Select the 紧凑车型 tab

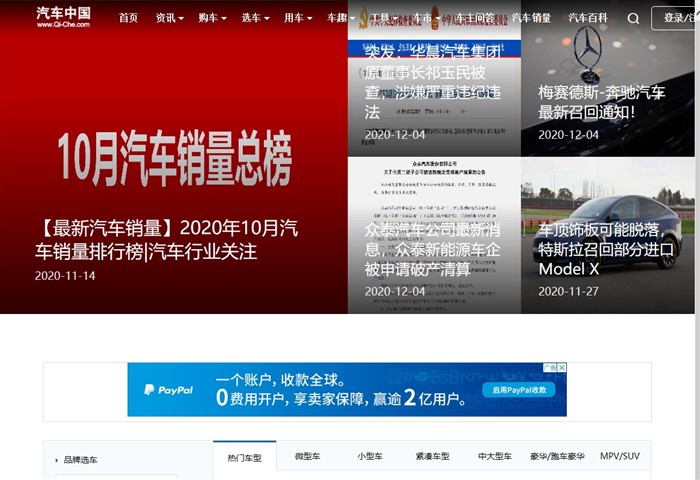click(x=432, y=456)
